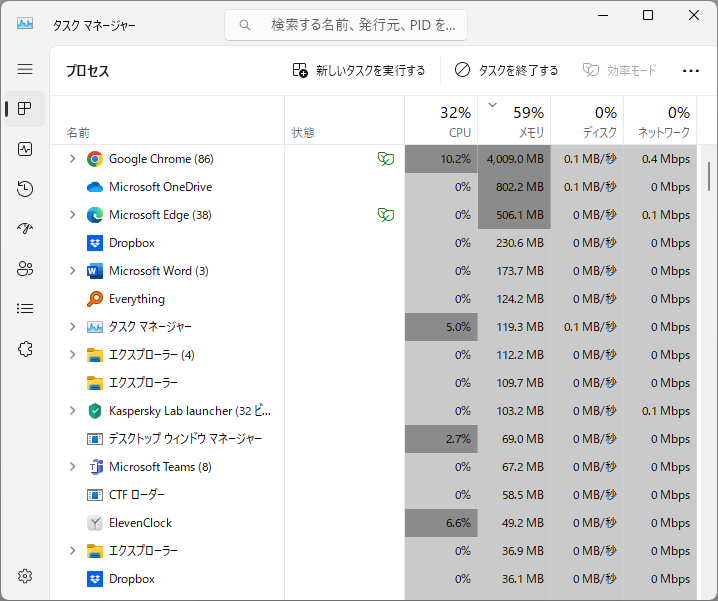718x601 pixels.
Task: Sort by CPU column header
Action: pyautogui.click(x=441, y=120)
